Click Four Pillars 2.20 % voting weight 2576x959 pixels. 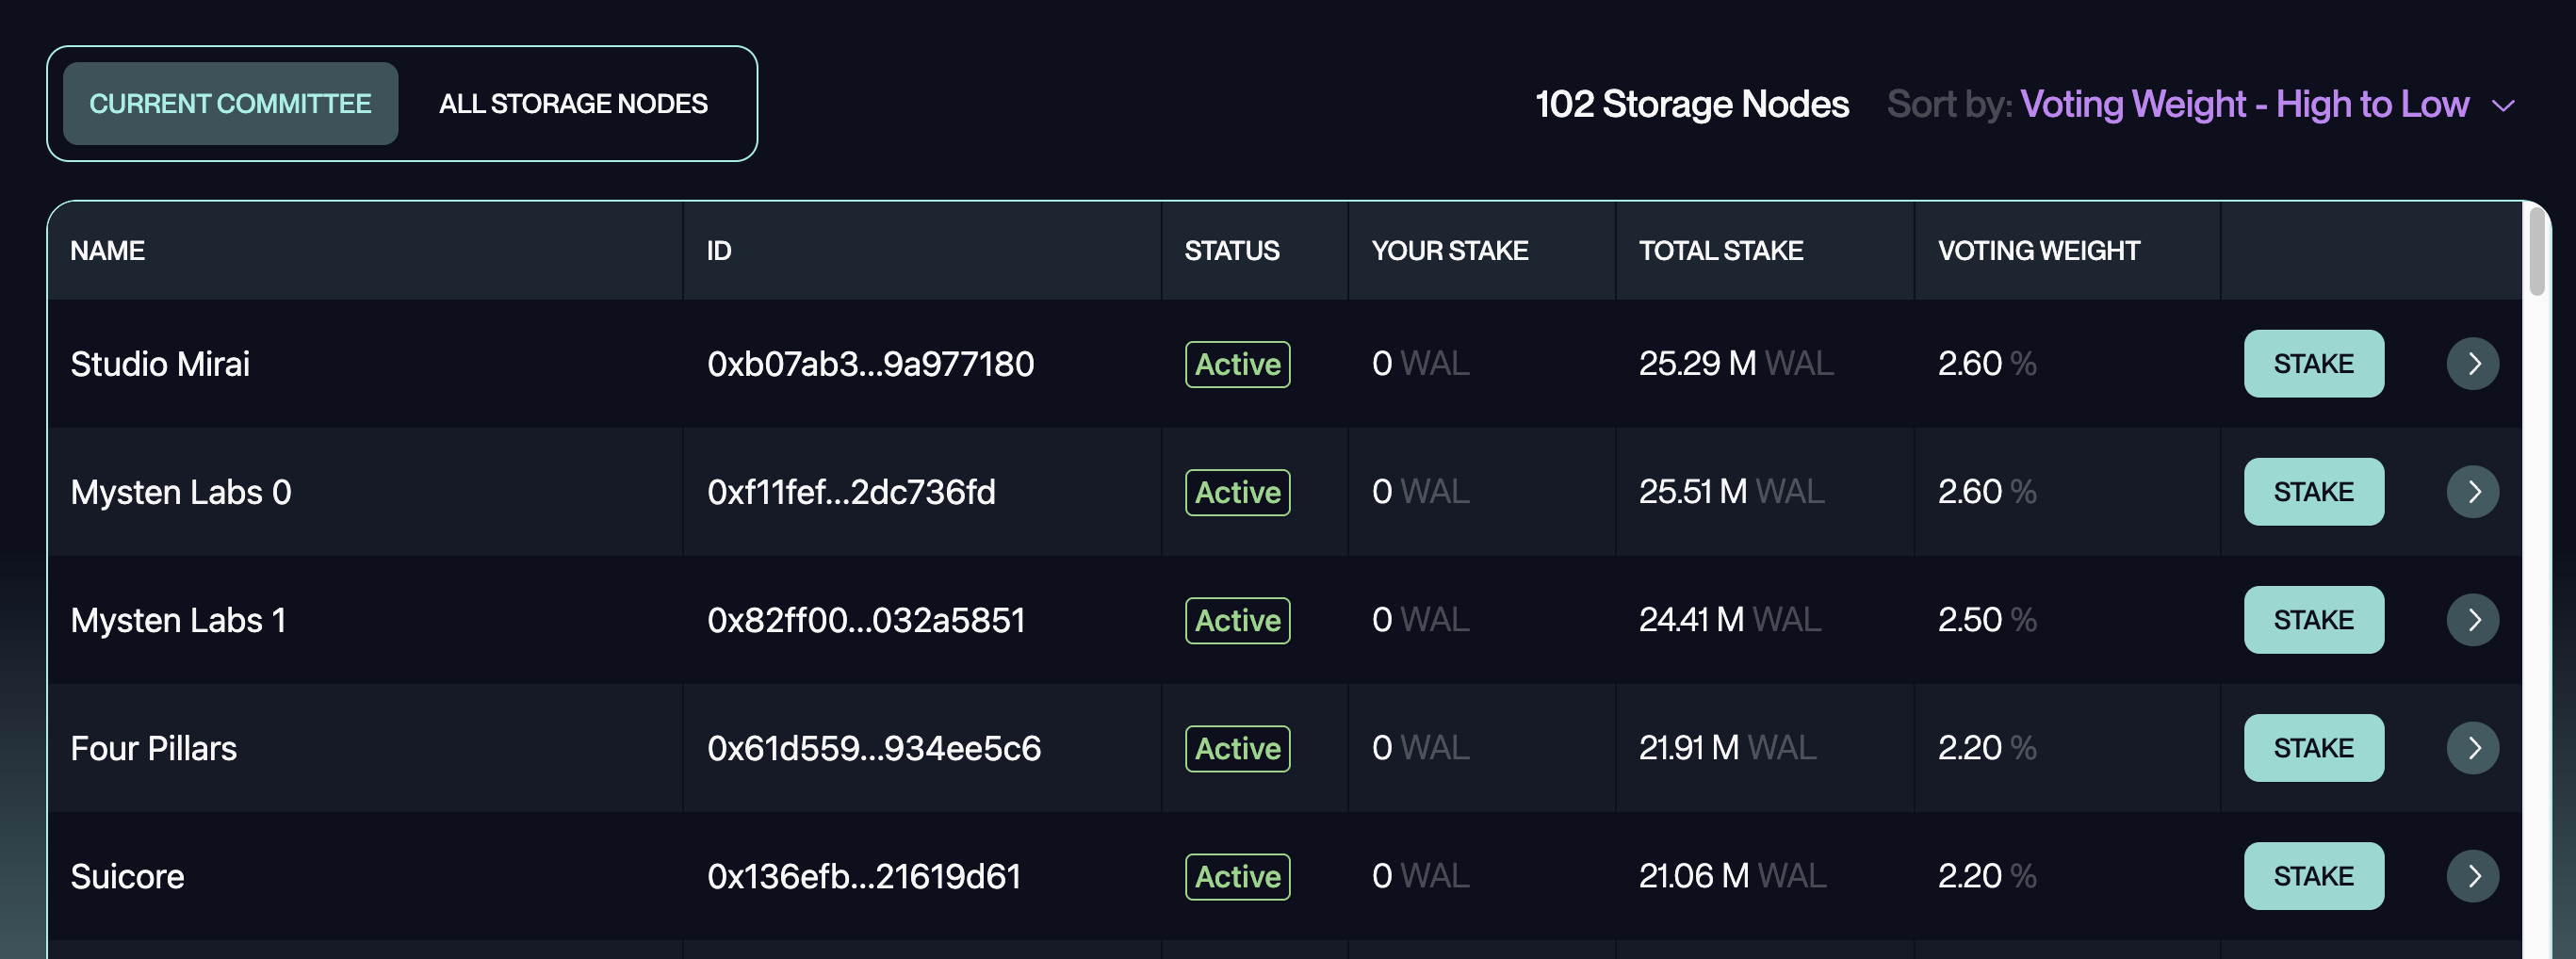[1986, 747]
